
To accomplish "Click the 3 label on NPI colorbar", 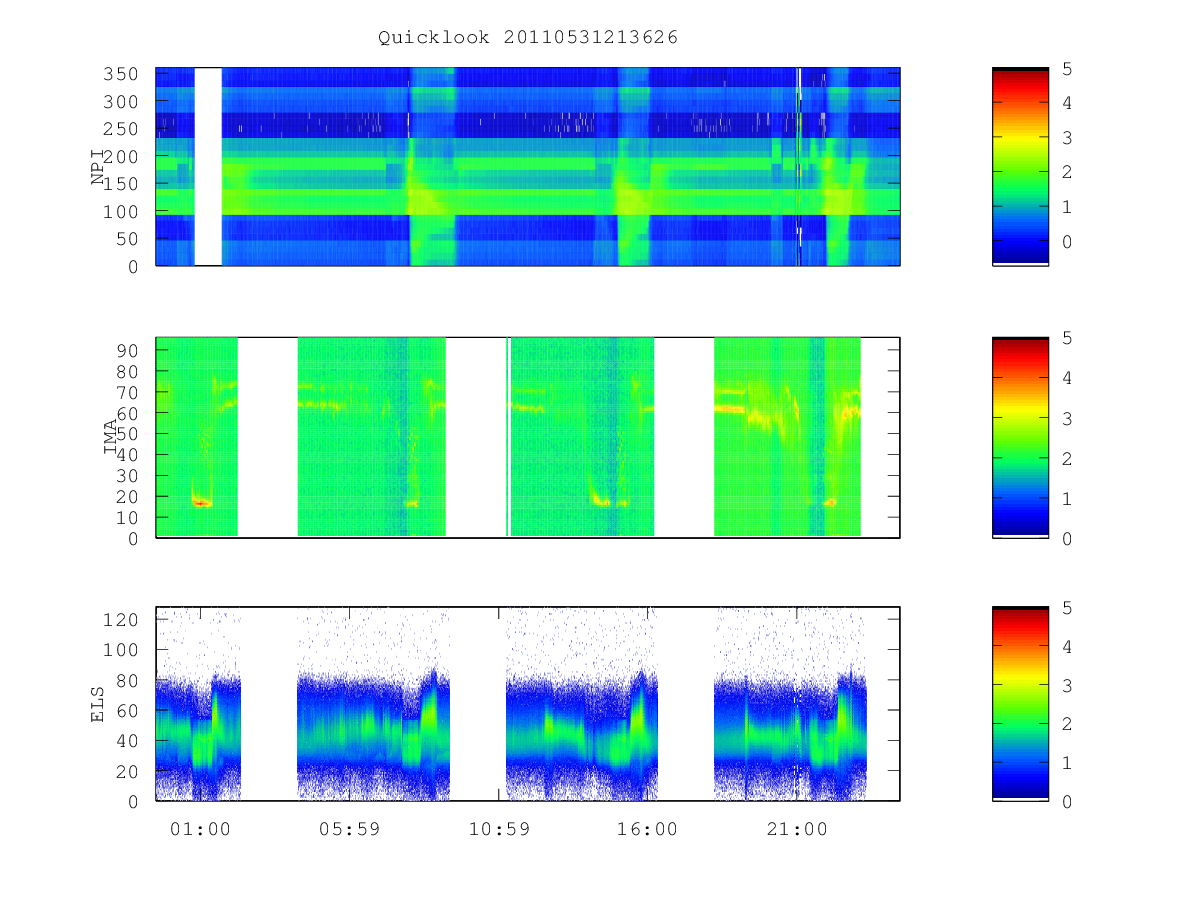I will (x=1068, y=137).
